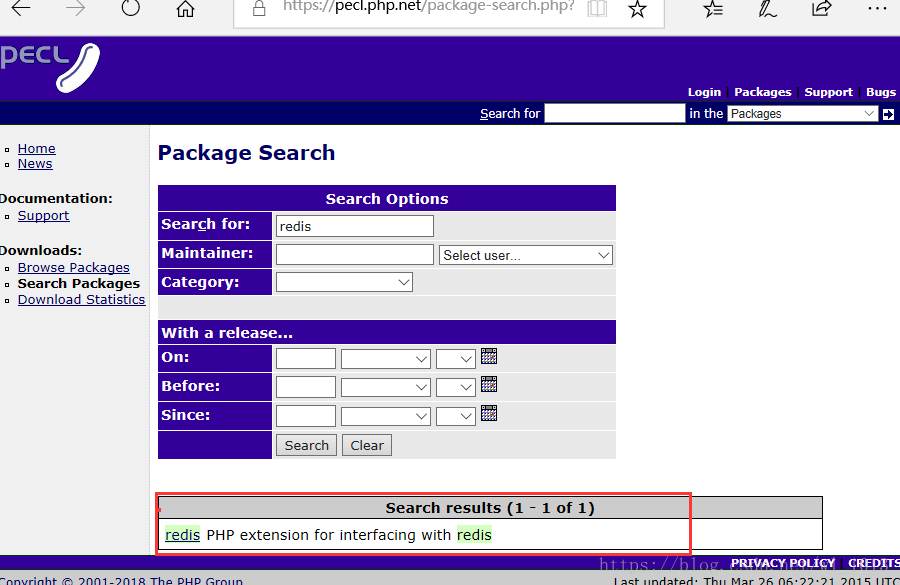
Task: Open Login in top navigation
Action: (704, 92)
